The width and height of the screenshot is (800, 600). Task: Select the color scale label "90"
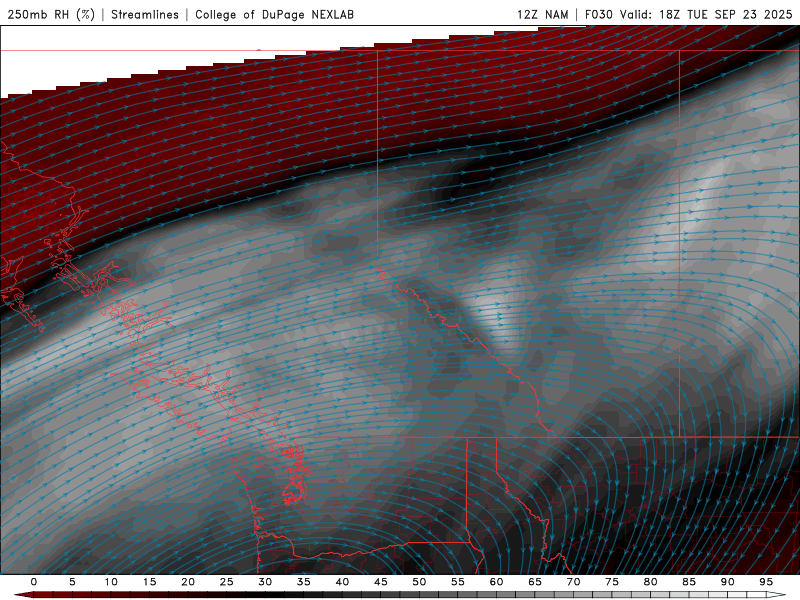pos(727,582)
